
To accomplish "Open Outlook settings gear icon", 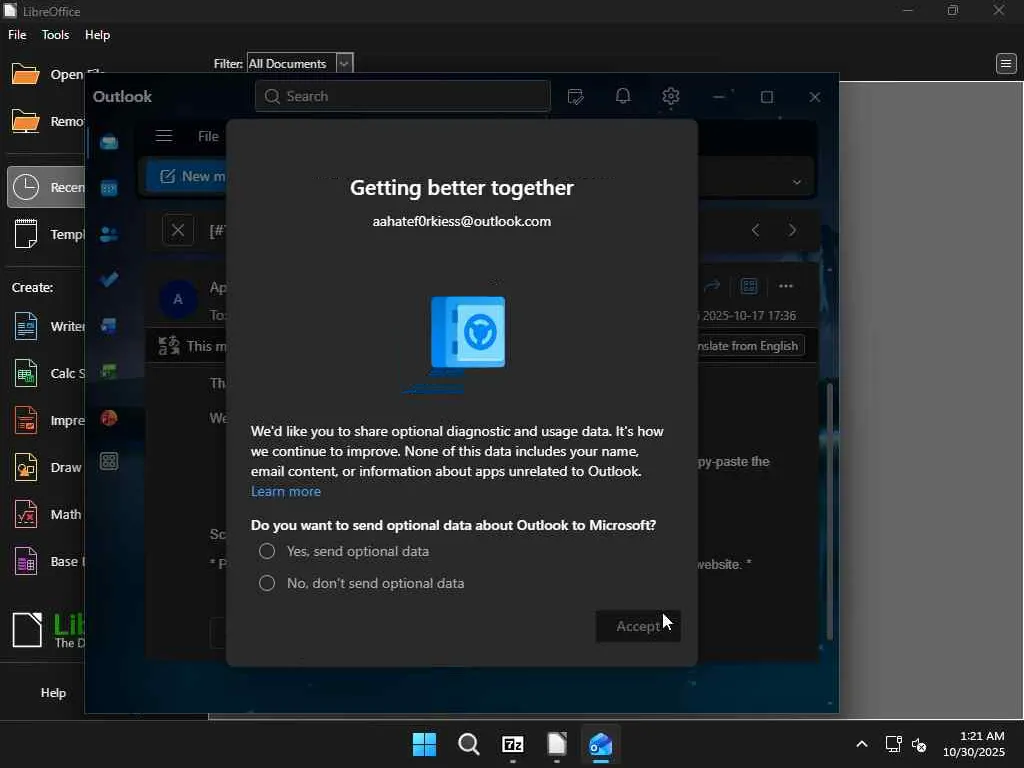I will (x=671, y=97).
